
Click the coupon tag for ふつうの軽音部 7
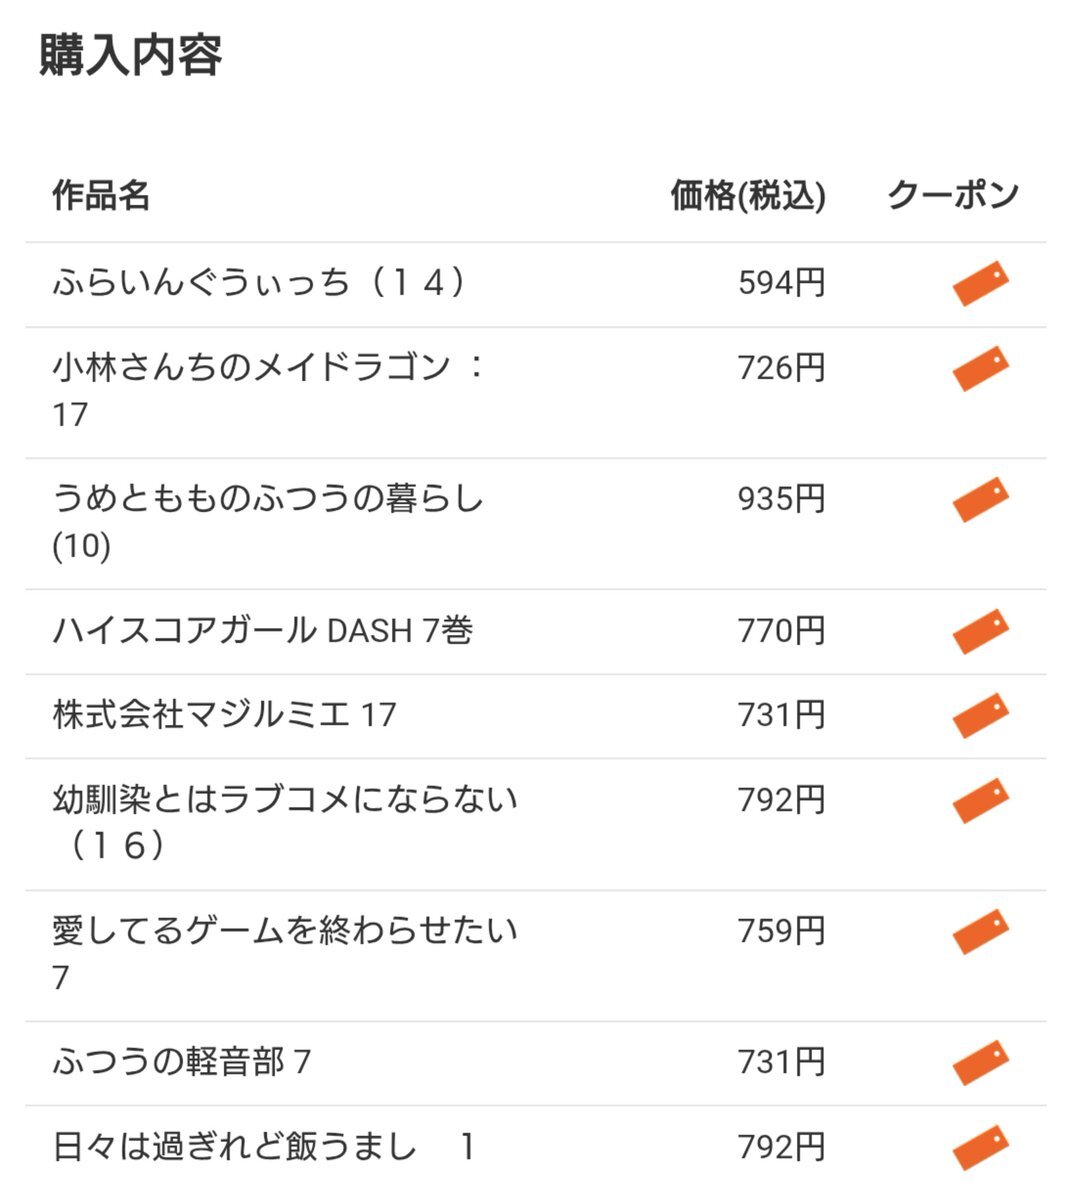tap(980, 1062)
